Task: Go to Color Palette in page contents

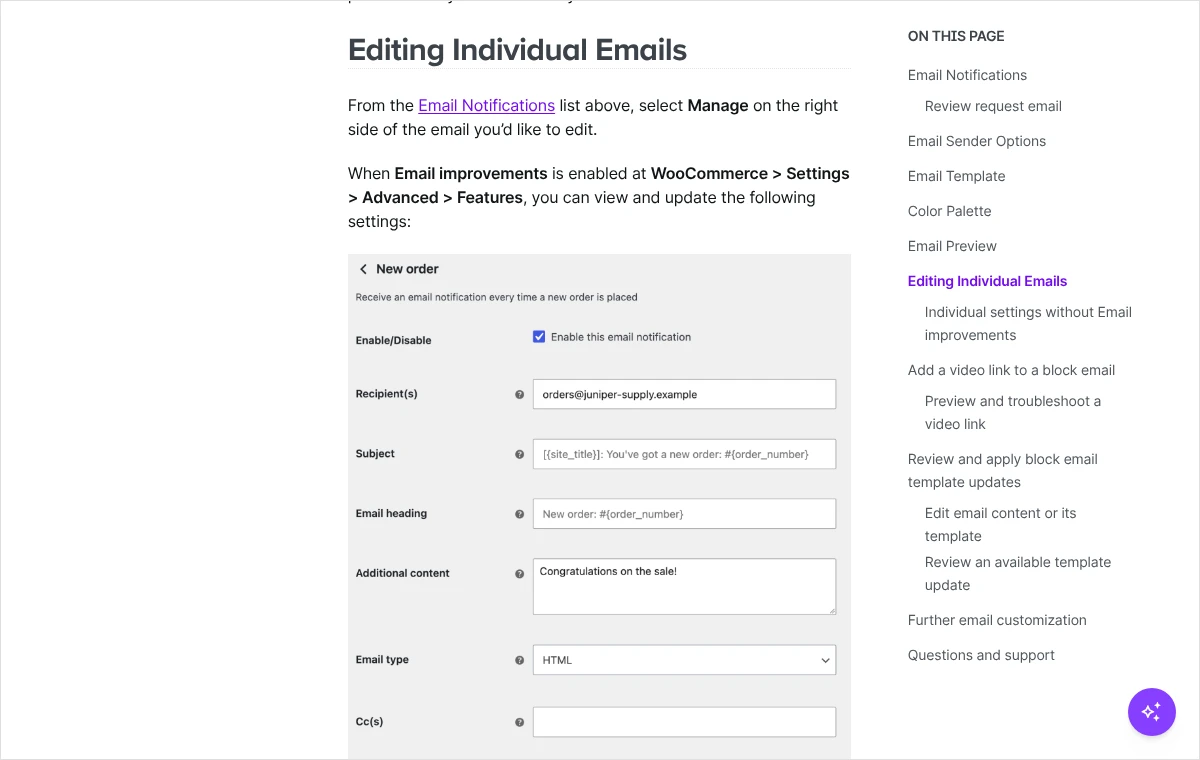Action: 950,211
